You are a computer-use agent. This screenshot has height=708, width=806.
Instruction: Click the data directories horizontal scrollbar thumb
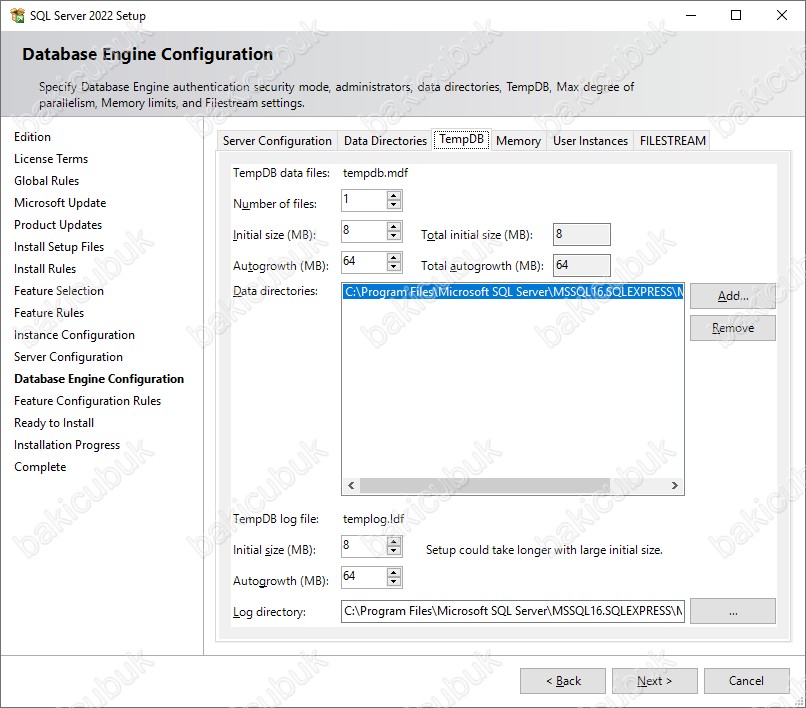click(x=485, y=485)
